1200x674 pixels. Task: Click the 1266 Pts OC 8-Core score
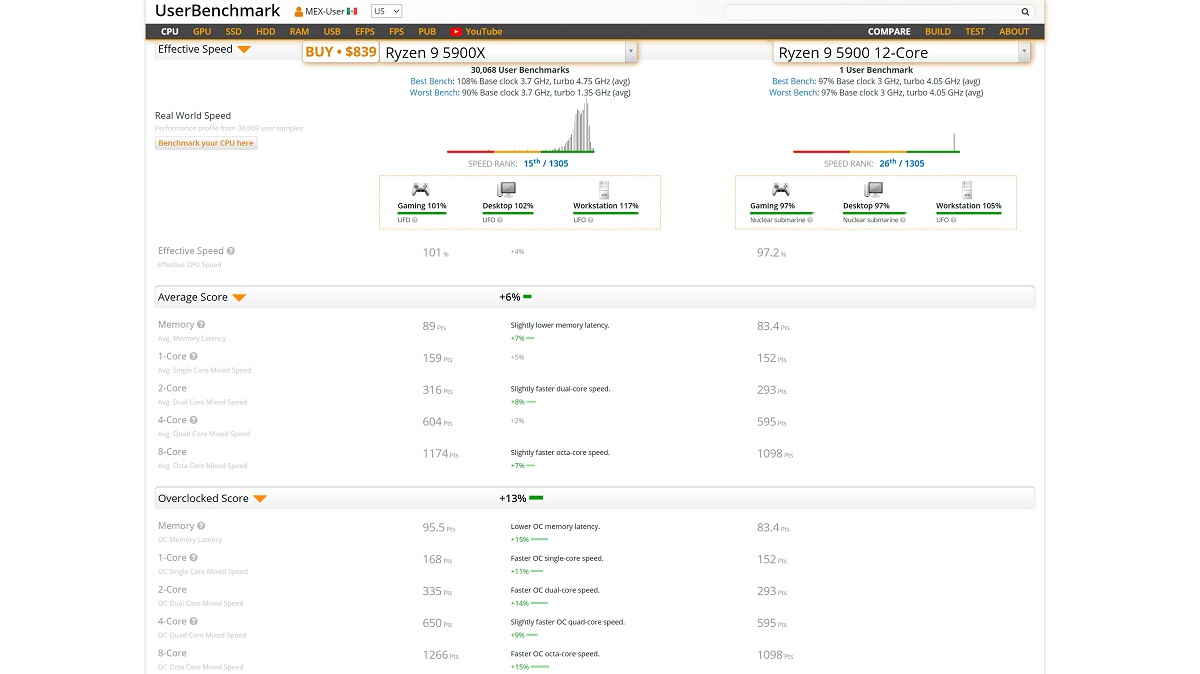tap(440, 657)
